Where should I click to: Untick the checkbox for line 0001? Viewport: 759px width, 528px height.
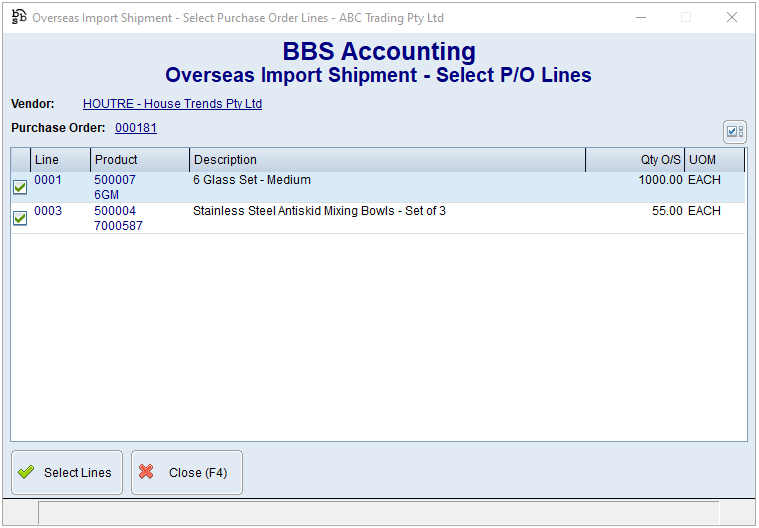[20, 187]
